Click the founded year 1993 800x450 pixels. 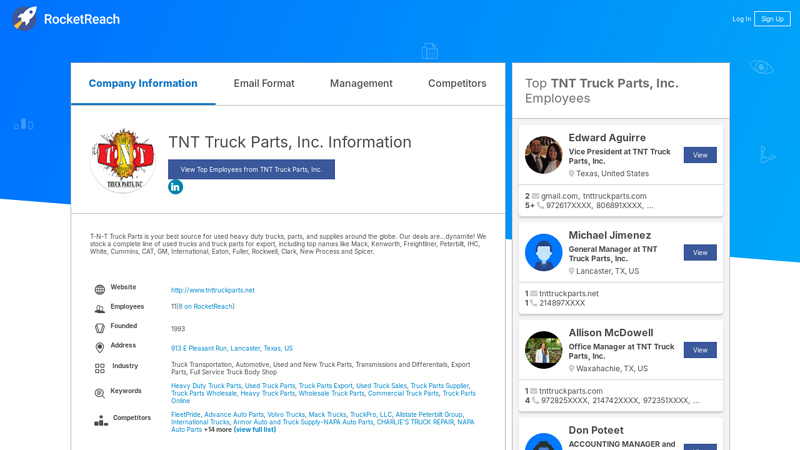(178, 329)
